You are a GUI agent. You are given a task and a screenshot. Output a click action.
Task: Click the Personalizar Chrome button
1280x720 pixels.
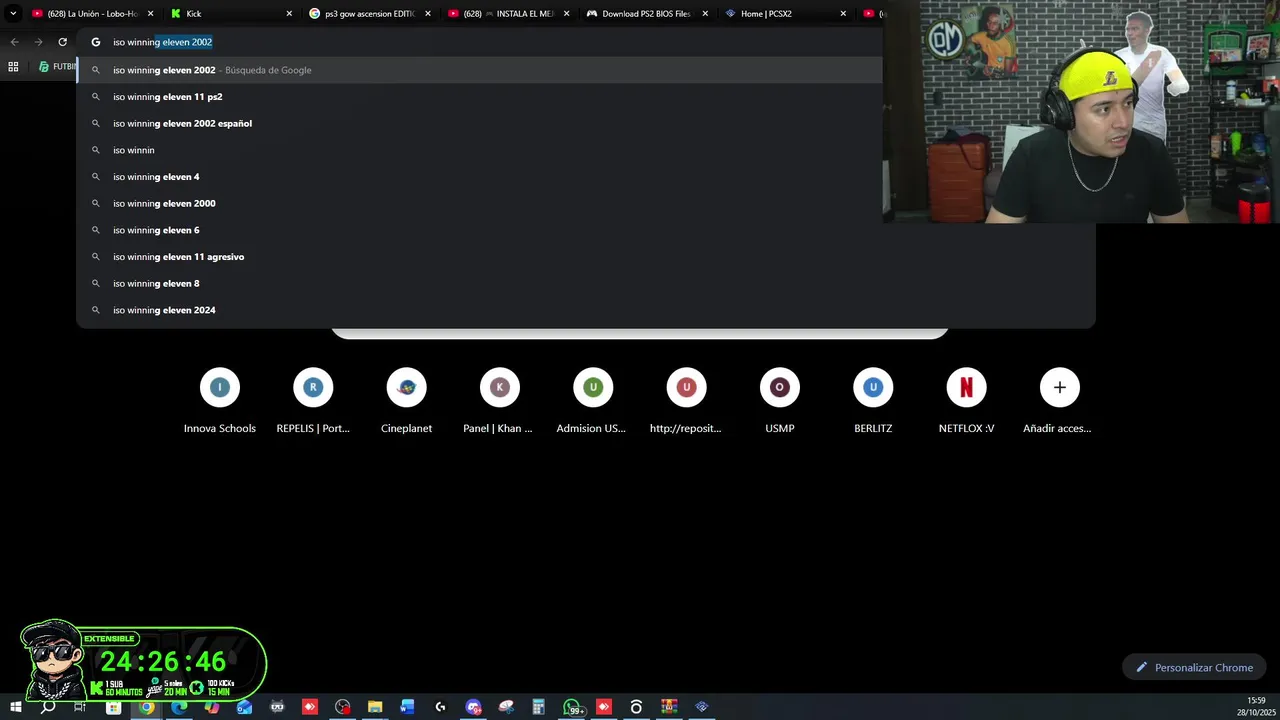(x=1194, y=667)
